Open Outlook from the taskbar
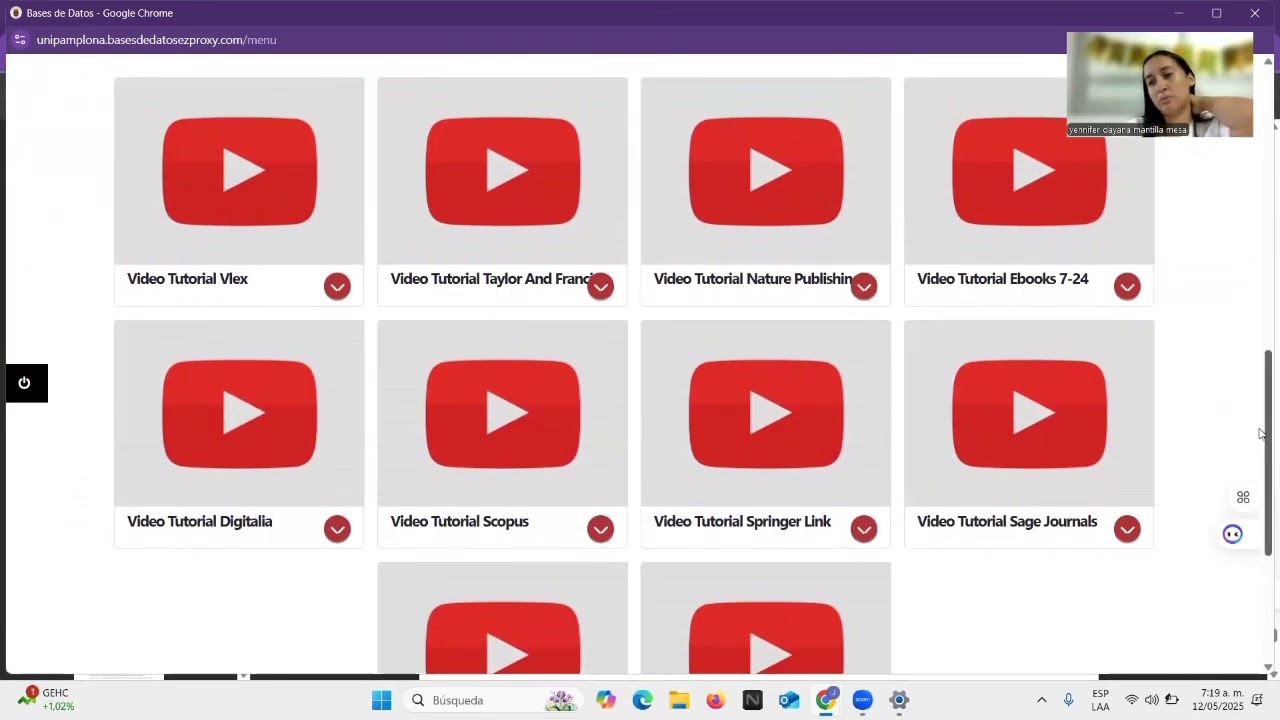Image resolution: width=1280 pixels, height=720 pixels. pyautogui.click(x=789, y=700)
